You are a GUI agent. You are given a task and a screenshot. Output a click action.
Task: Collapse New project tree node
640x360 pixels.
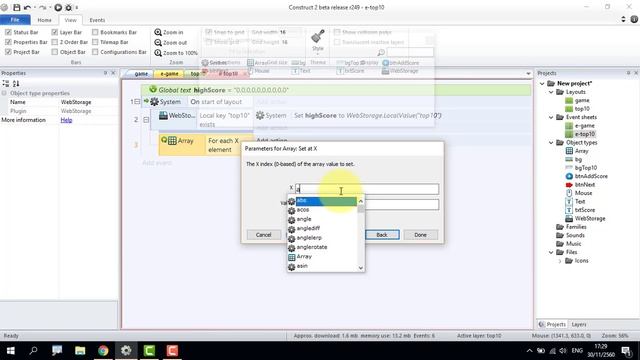tap(542, 84)
